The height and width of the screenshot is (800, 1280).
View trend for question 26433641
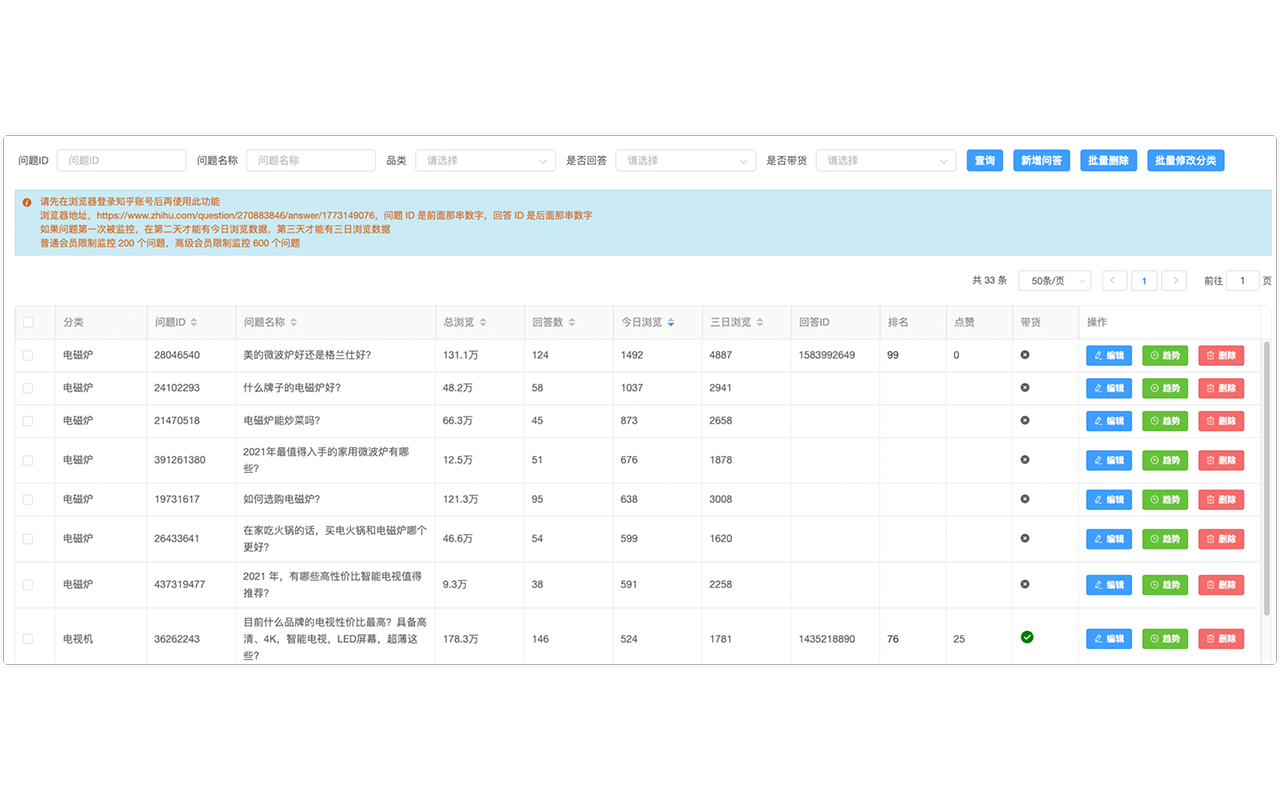1165,538
